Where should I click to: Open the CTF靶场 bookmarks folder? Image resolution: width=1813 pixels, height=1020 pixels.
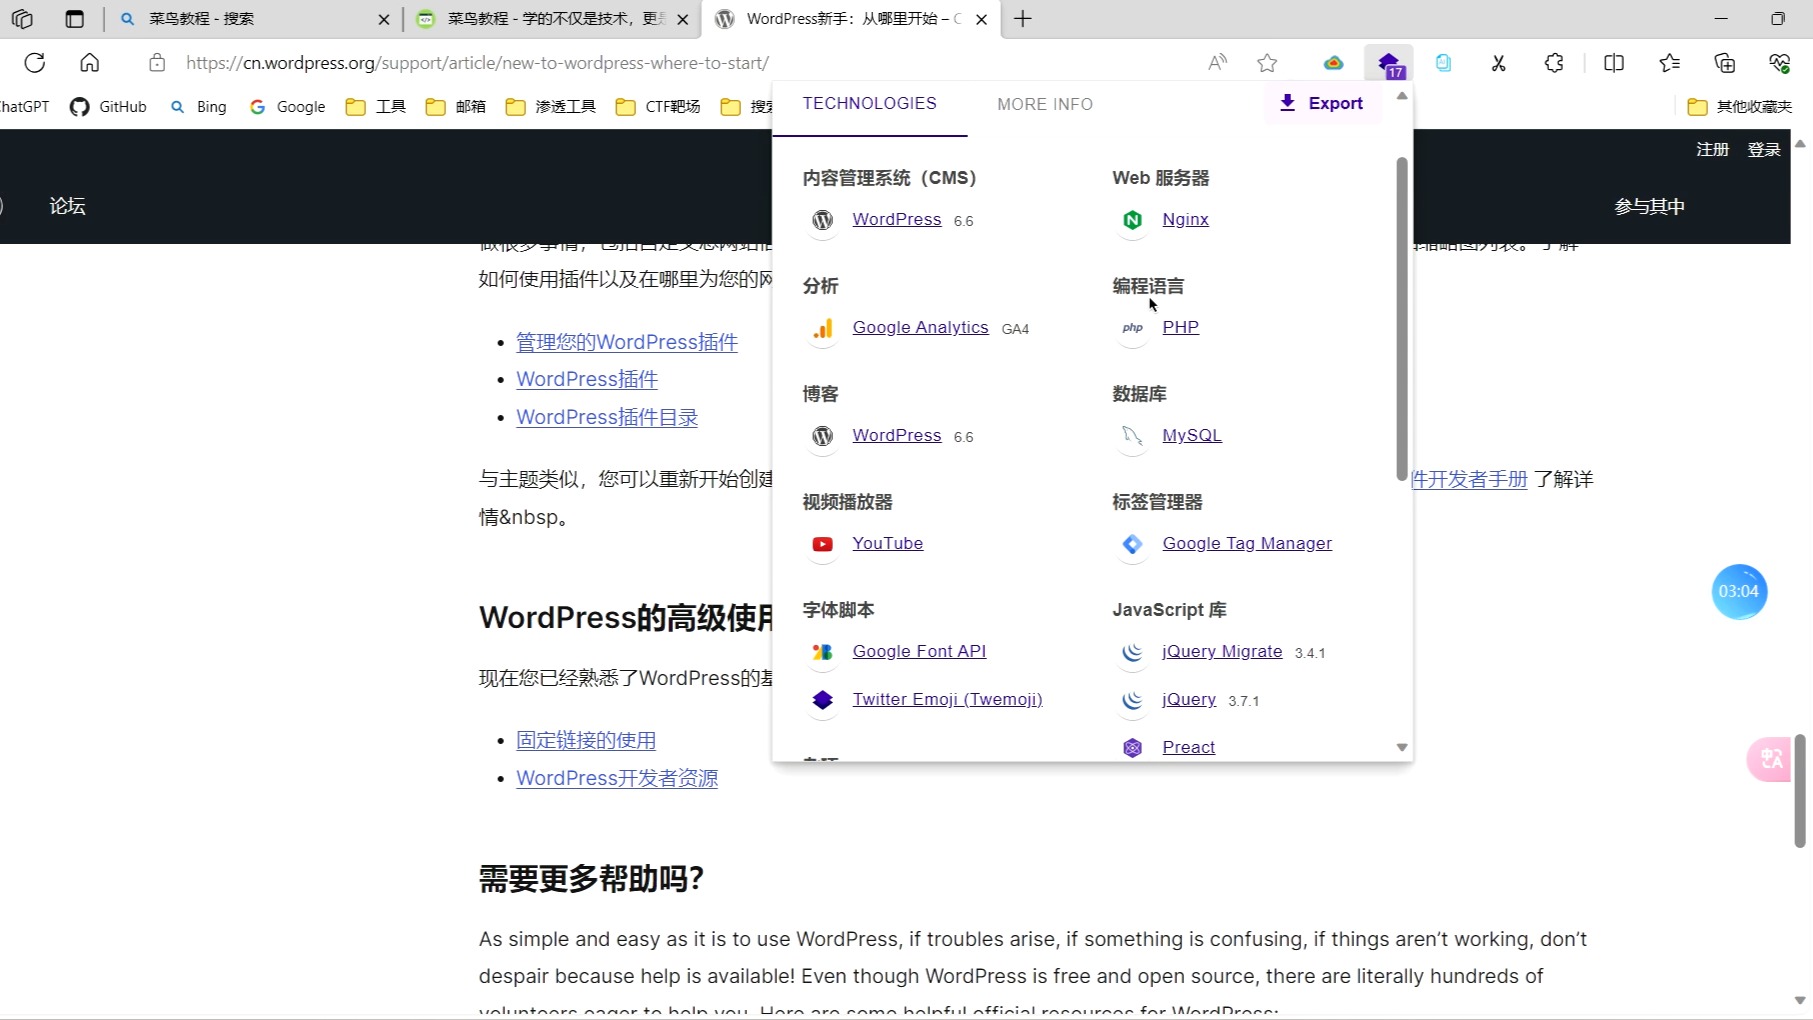[x=658, y=107]
